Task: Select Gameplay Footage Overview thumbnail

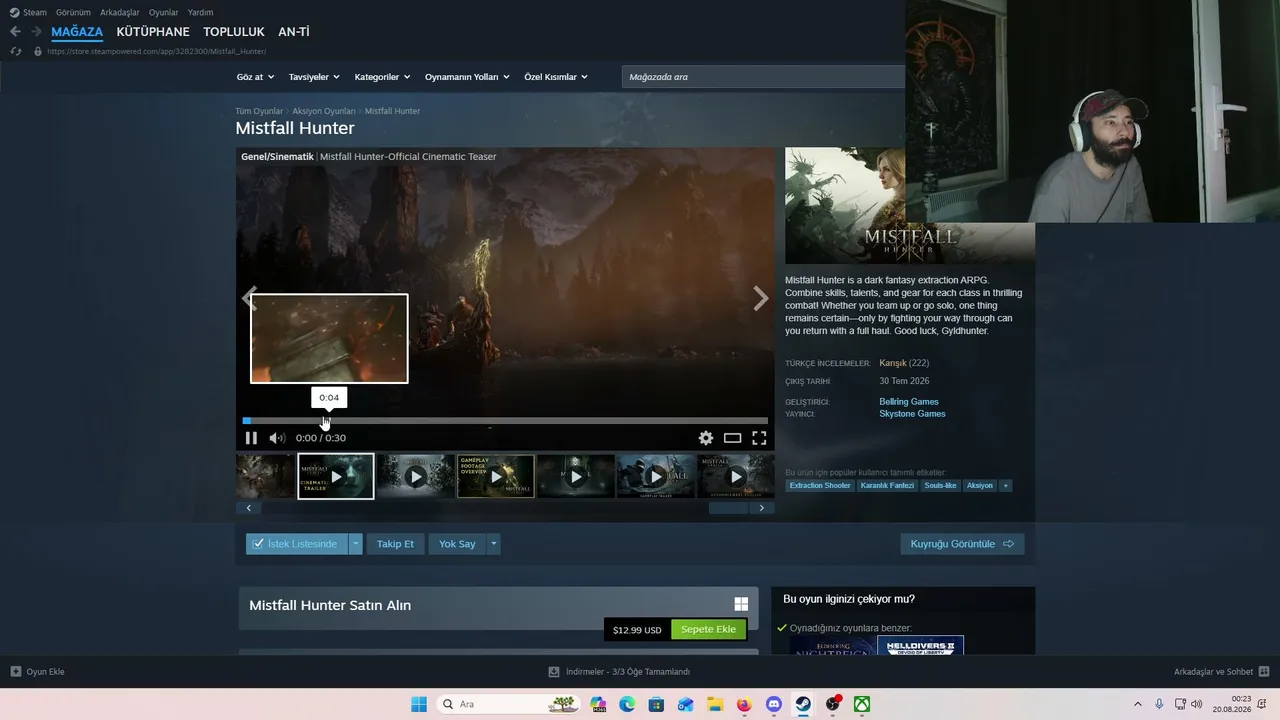Action: [x=496, y=476]
